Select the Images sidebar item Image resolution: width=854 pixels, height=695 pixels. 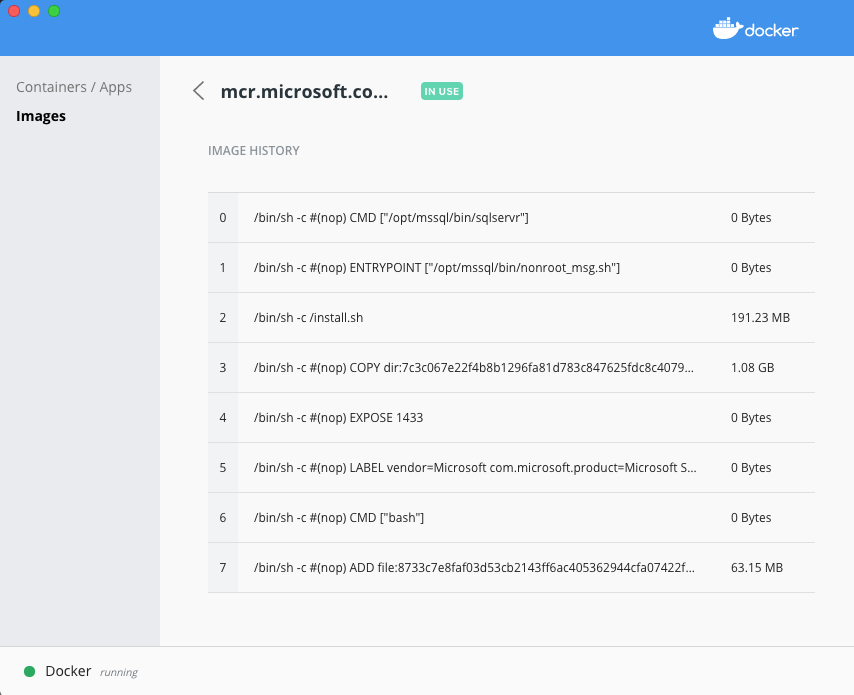pyautogui.click(x=41, y=116)
